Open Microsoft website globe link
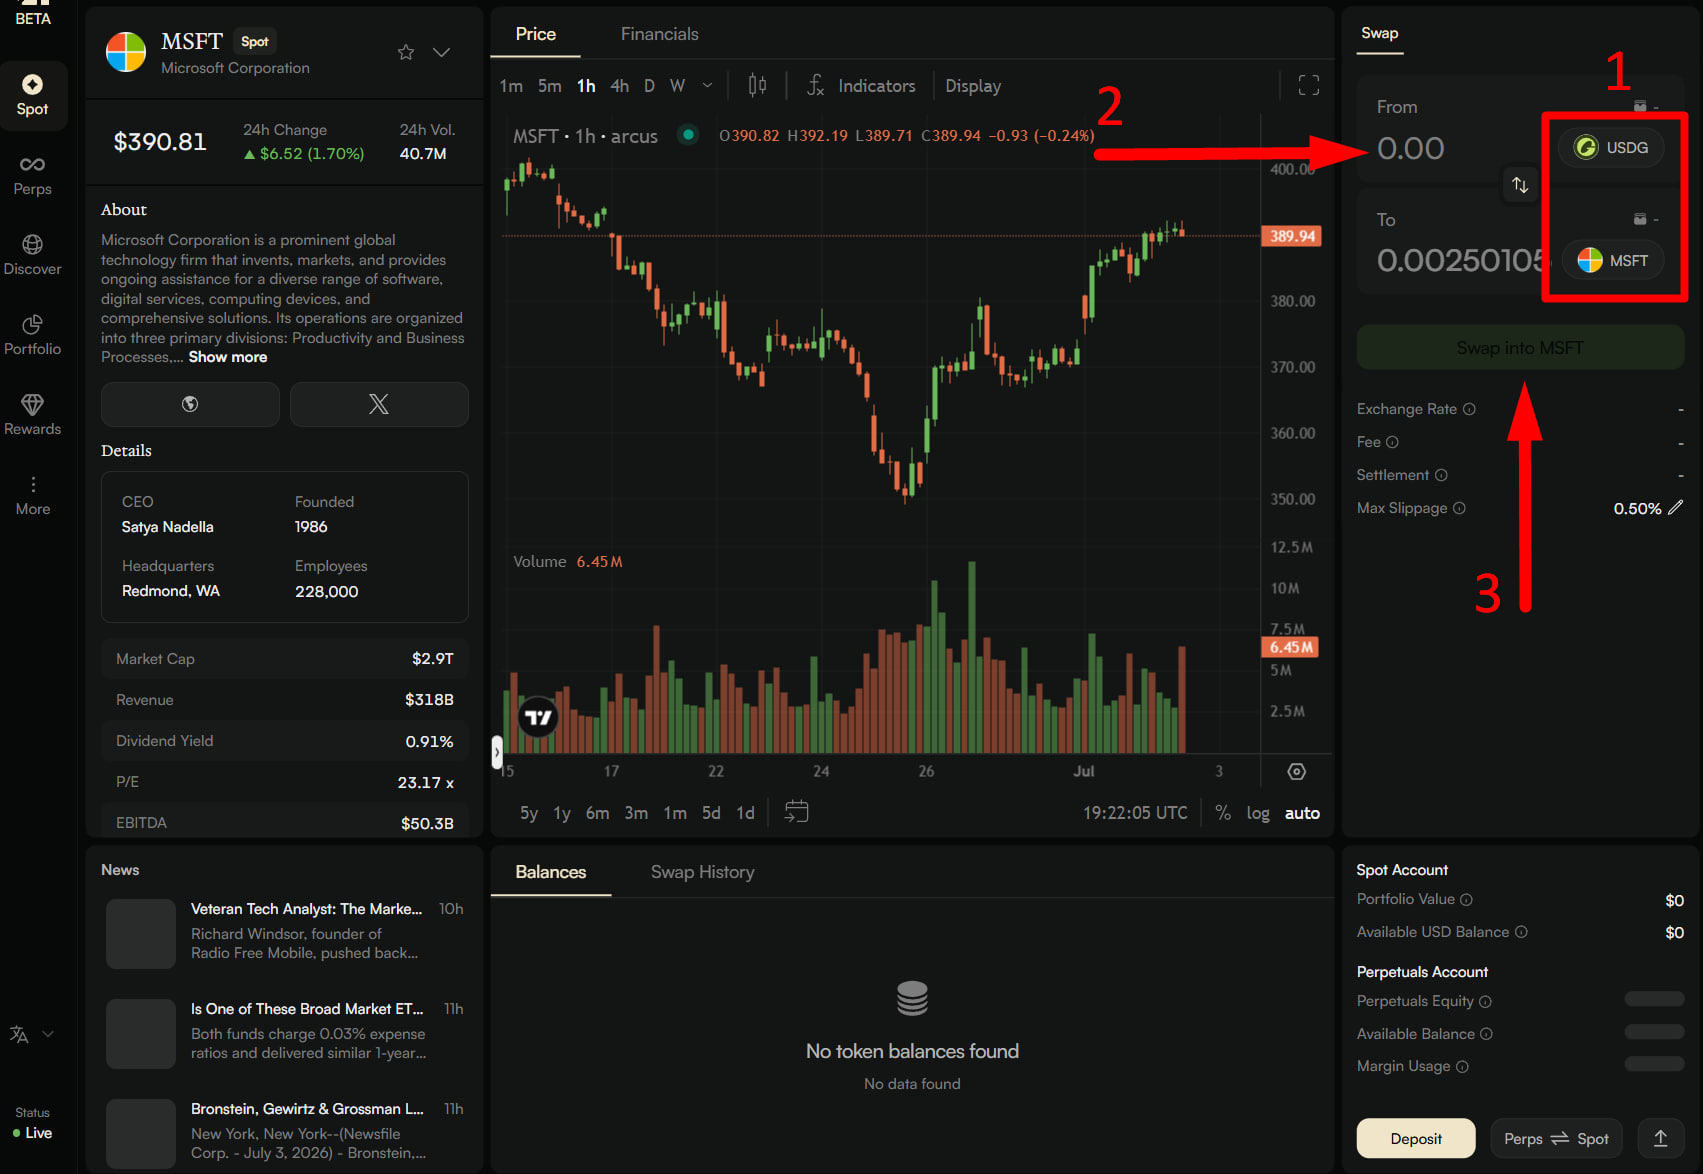Image resolution: width=1703 pixels, height=1174 pixels. pyautogui.click(x=190, y=404)
